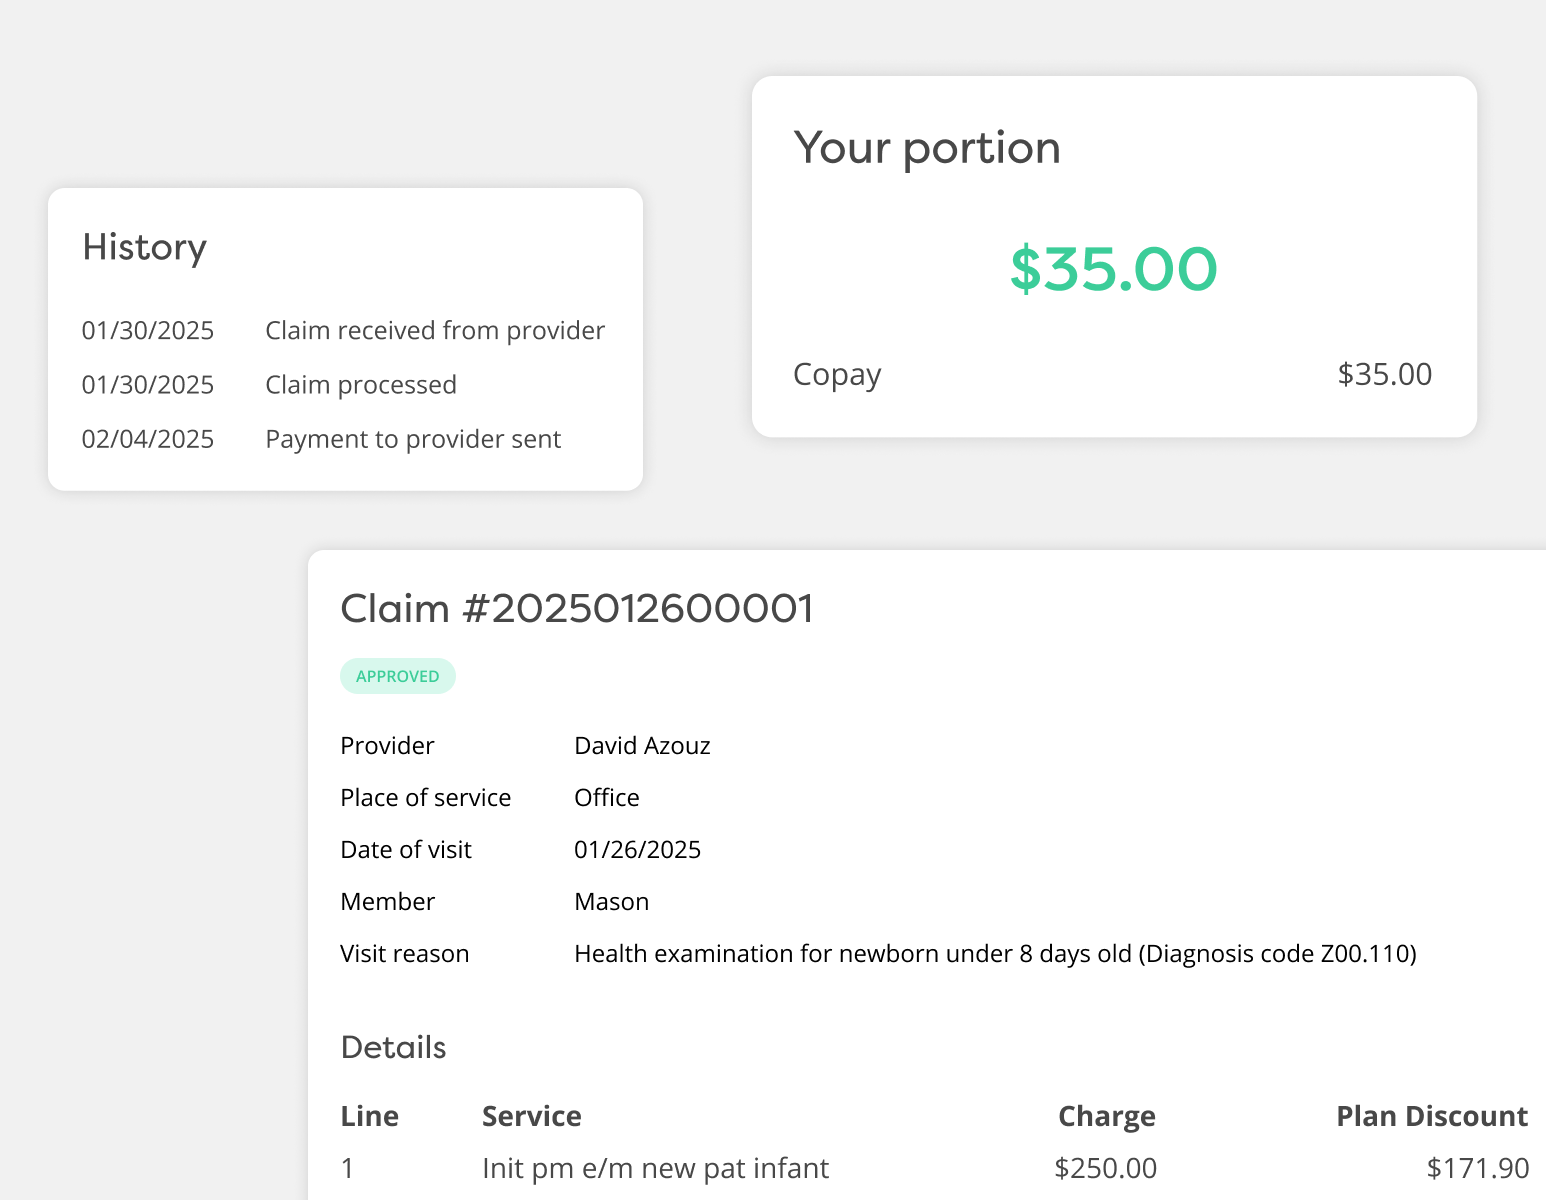Click the date of visit 01/26/2025
Image resolution: width=1546 pixels, height=1200 pixels.
click(637, 850)
